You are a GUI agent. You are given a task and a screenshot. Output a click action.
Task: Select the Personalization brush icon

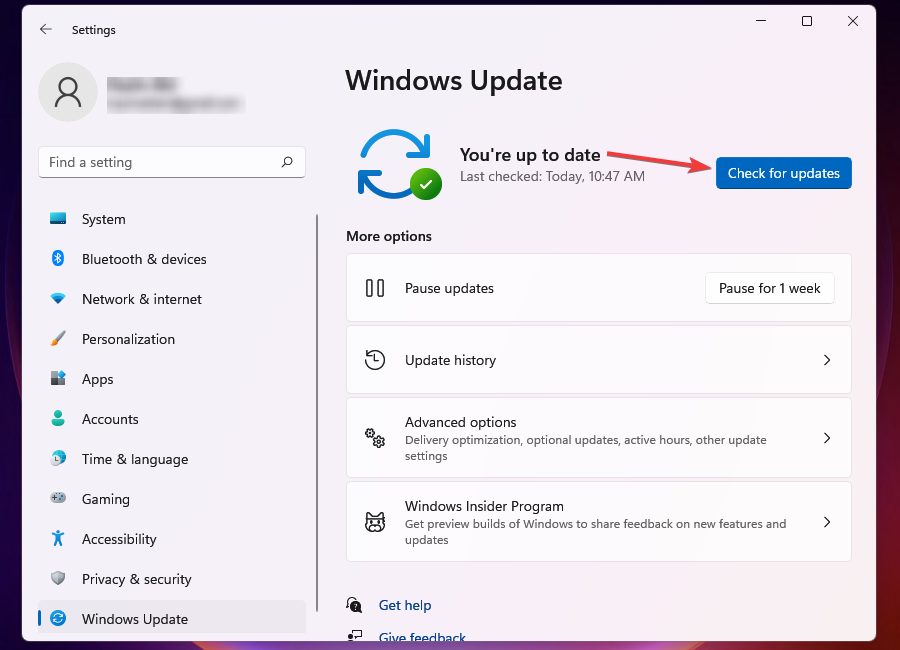pyautogui.click(x=58, y=339)
